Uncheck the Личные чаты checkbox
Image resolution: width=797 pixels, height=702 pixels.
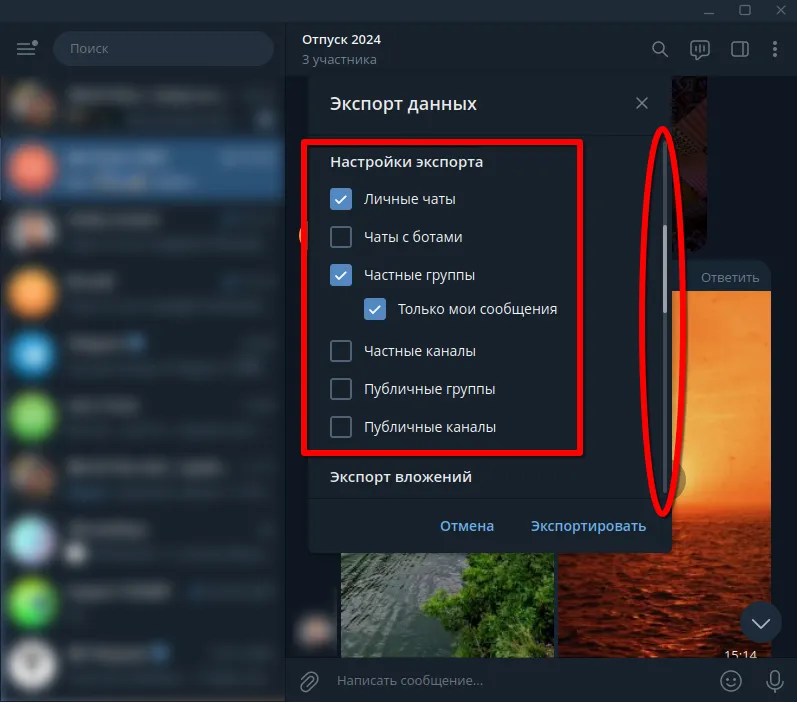pos(341,199)
